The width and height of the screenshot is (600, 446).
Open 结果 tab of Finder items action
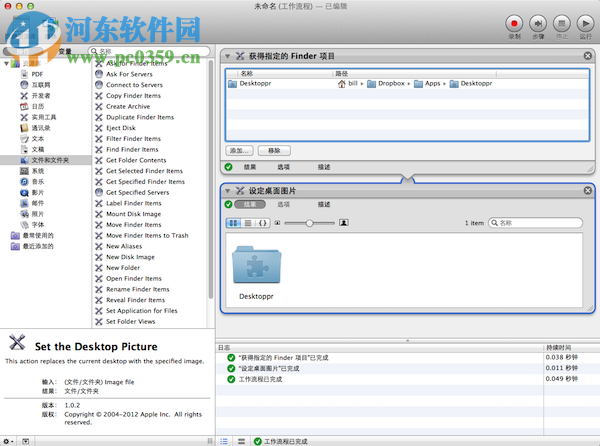pos(250,167)
